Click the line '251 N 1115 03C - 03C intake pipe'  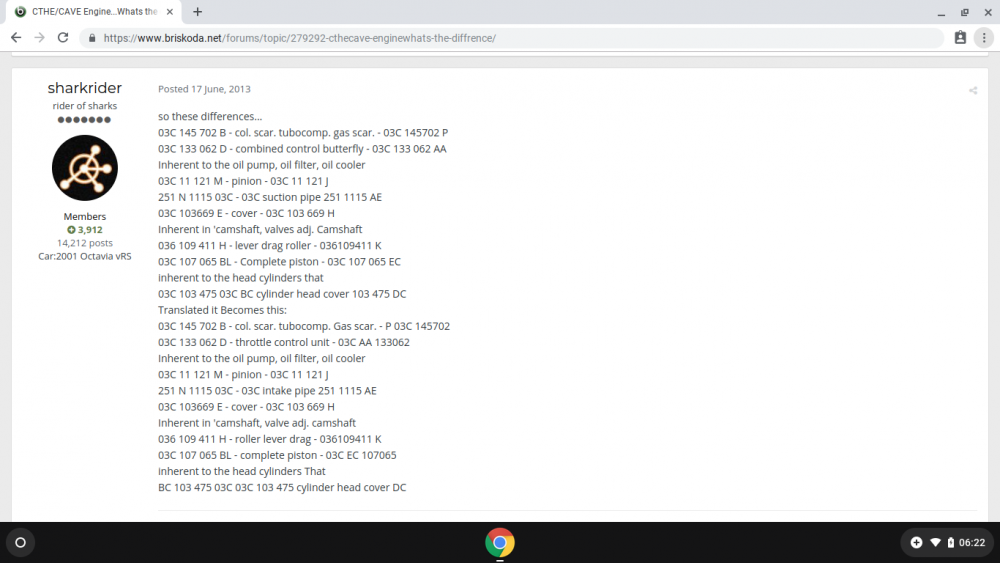click(x=267, y=391)
